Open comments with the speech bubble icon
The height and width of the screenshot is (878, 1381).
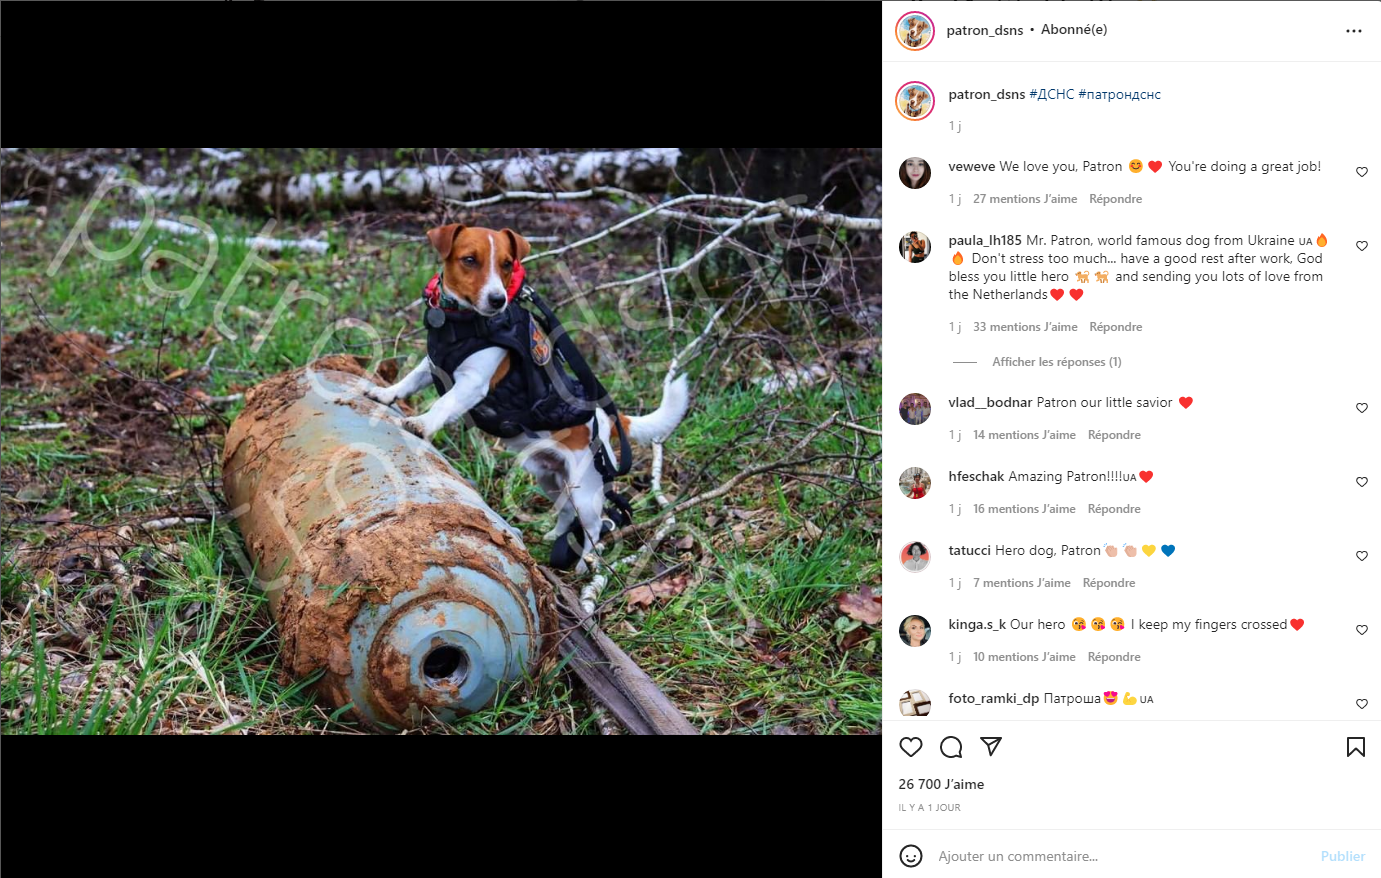point(951,747)
